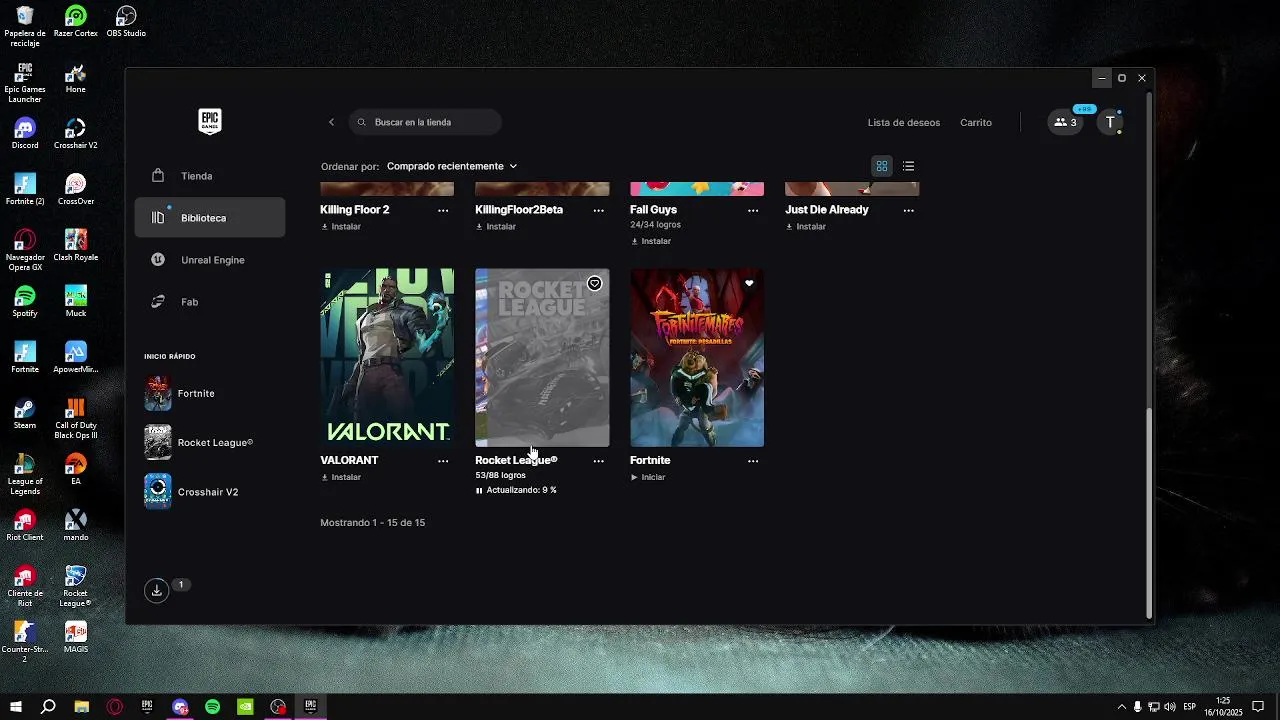Open the Fortnite cover thumbnail
This screenshot has width=1280, height=720.
coord(697,357)
